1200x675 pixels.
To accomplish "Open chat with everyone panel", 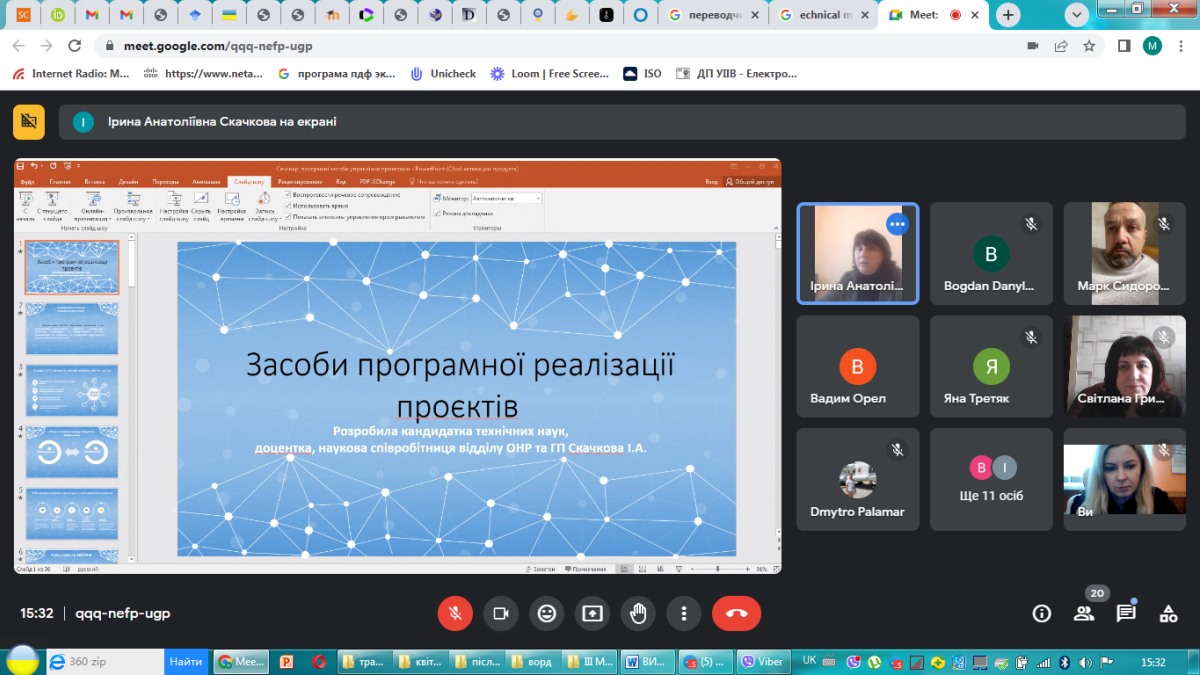I will coord(1126,613).
